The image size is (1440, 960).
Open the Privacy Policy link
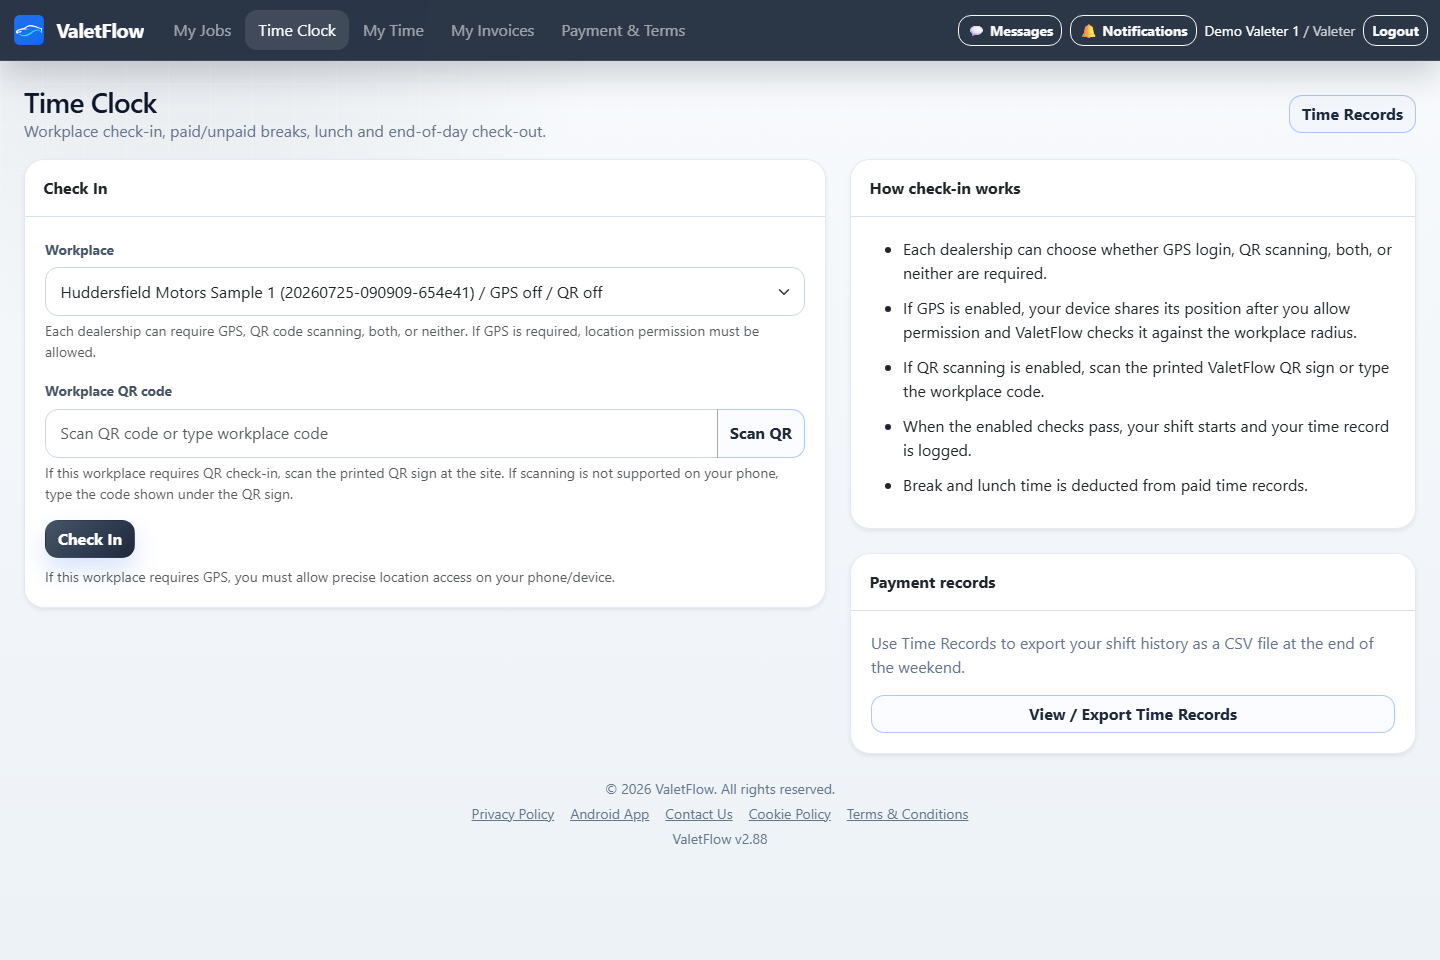(513, 814)
